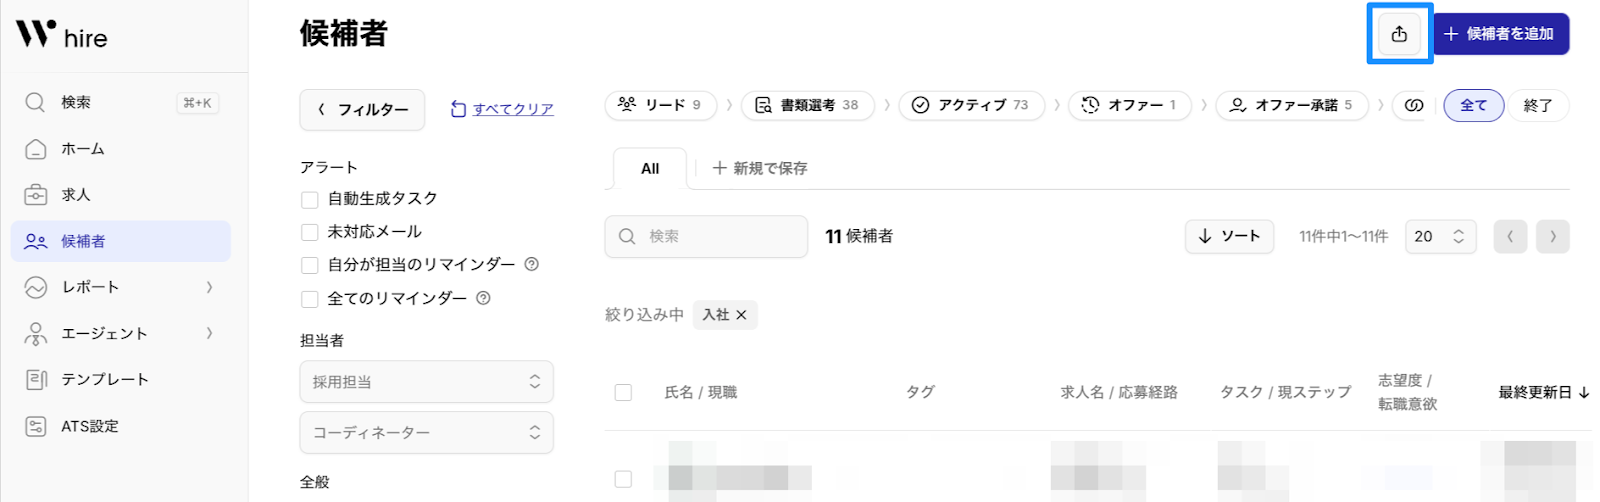
Task: Open テンプレート in the sidebar
Action: tap(104, 379)
